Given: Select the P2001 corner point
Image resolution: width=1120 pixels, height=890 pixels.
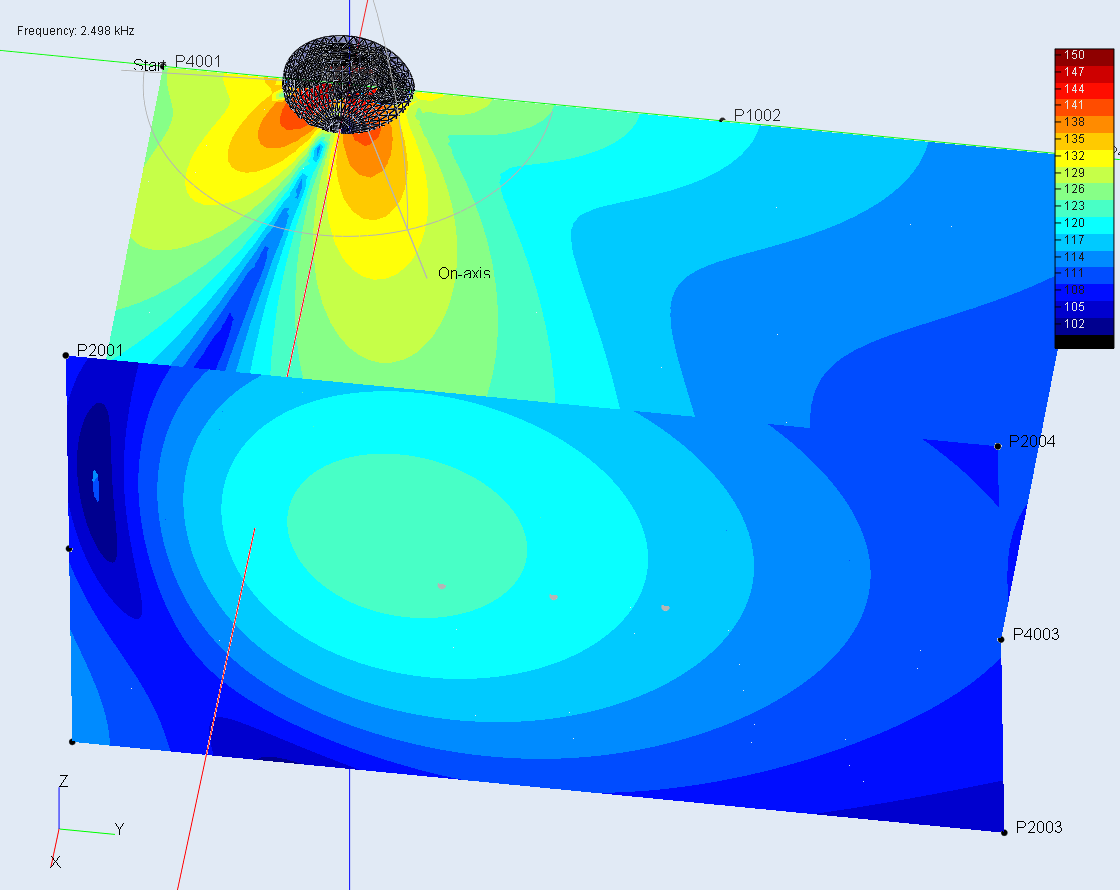Looking at the screenshot, I should pyautogui.click(x=66, y=355).
